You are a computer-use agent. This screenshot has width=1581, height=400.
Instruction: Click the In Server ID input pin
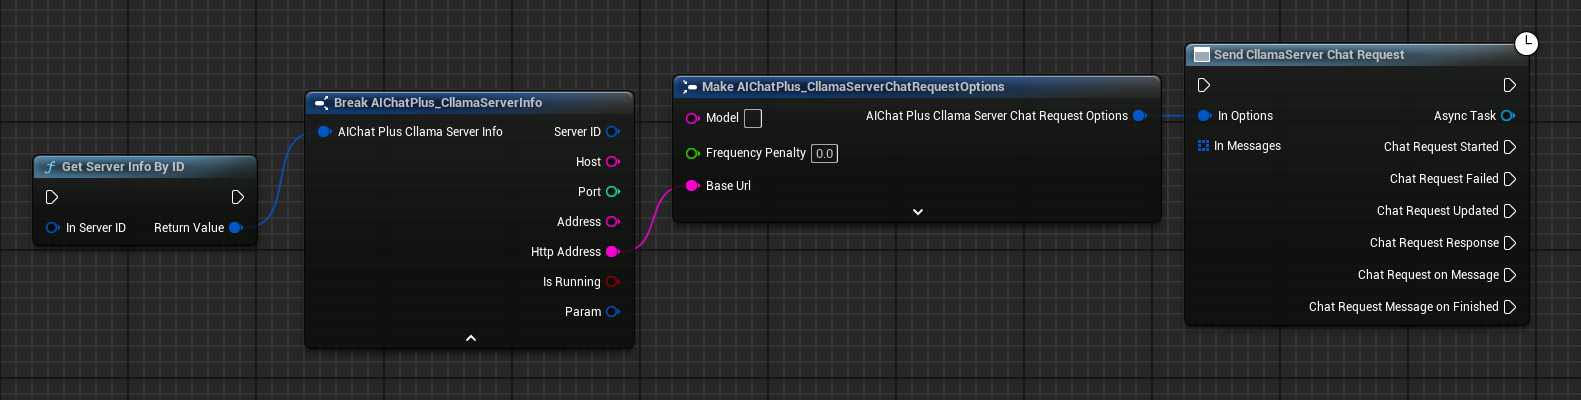coord(53,228)
